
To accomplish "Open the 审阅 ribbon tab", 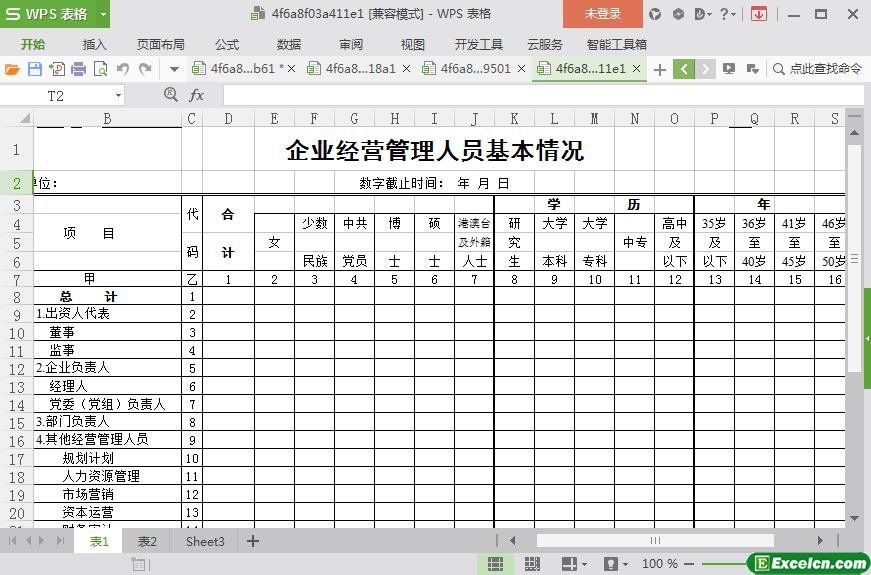I will [x=351, y=44].
